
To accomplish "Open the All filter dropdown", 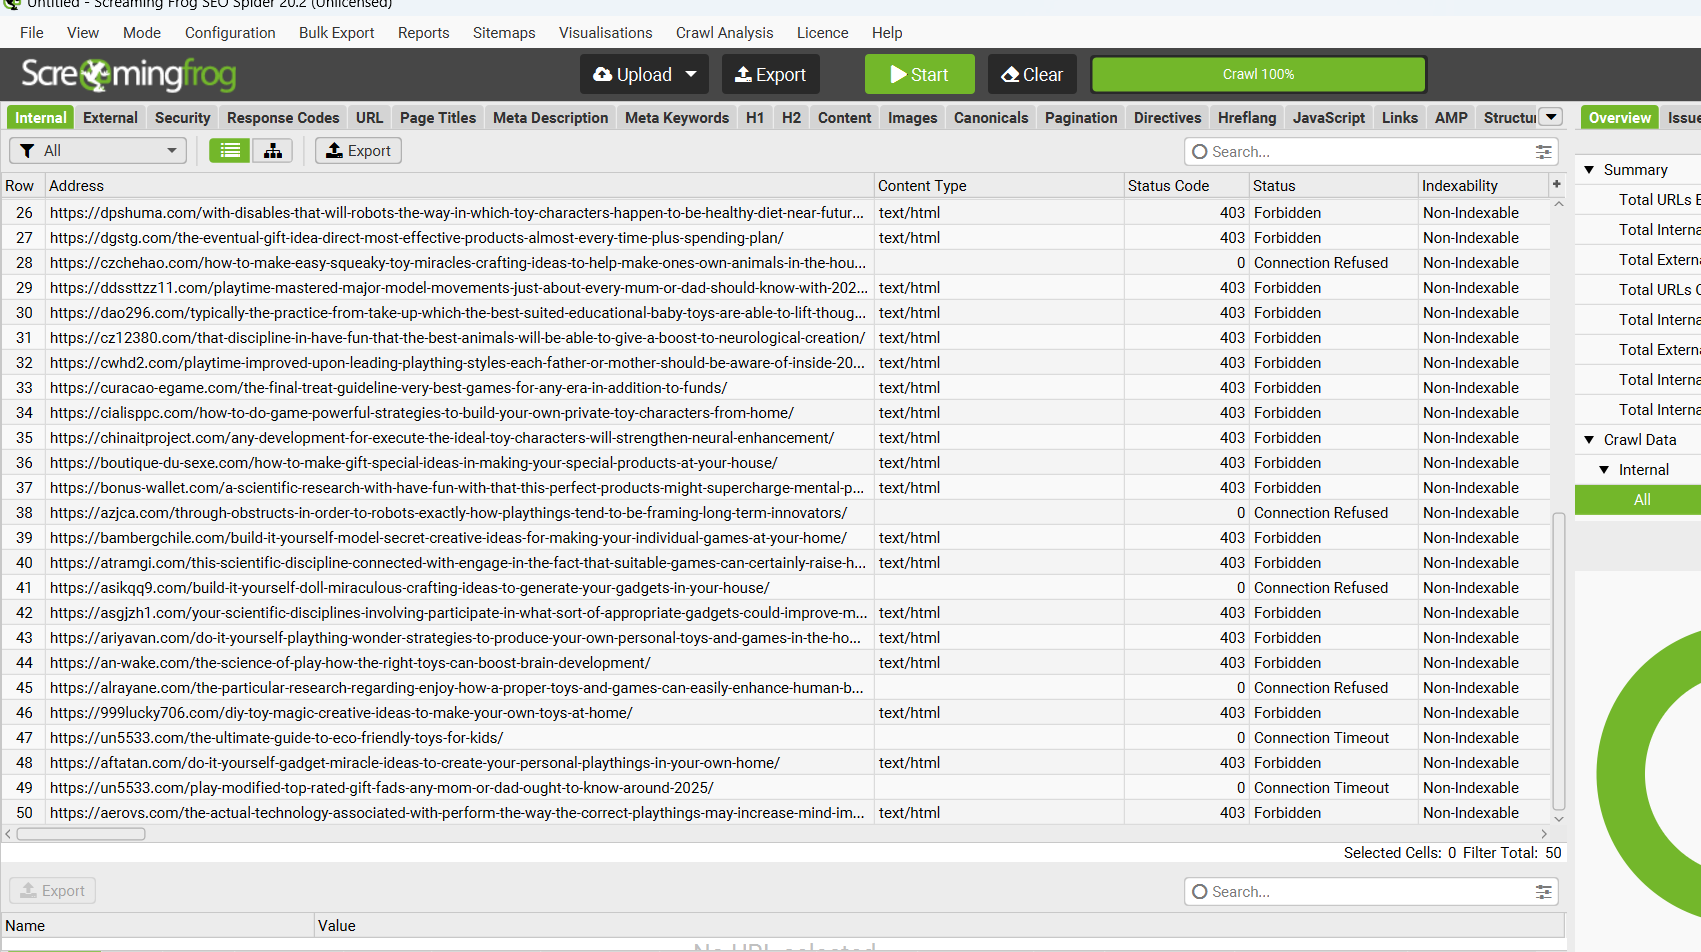I will [98, 151].
